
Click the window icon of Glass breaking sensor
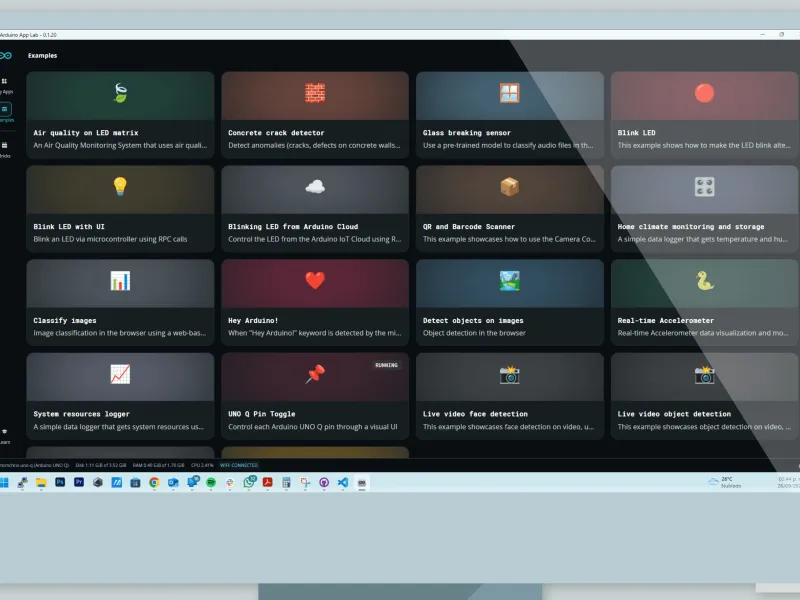[509, 93]
